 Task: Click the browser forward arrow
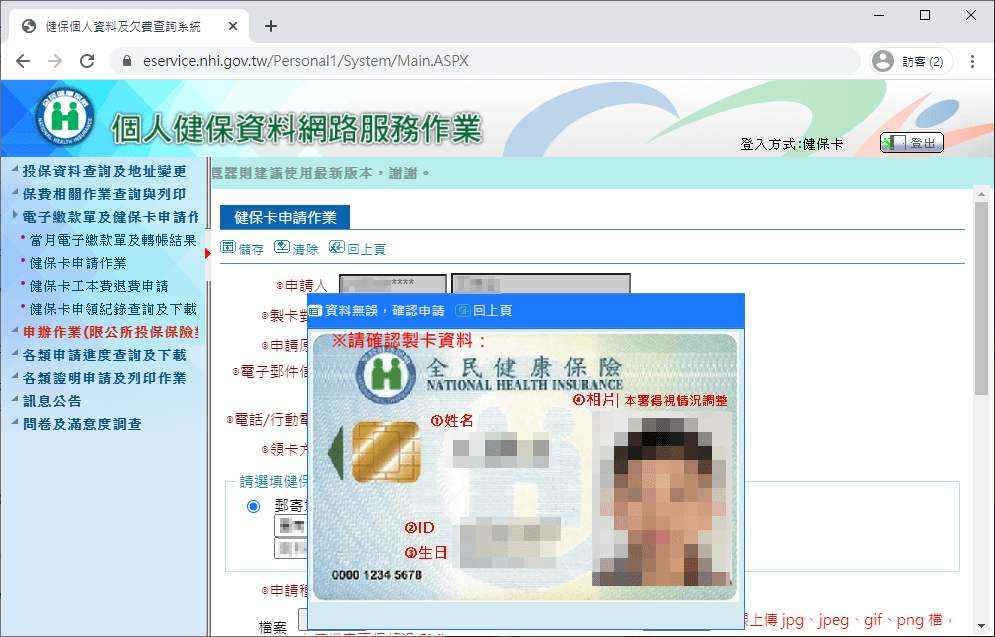[55, 61]
